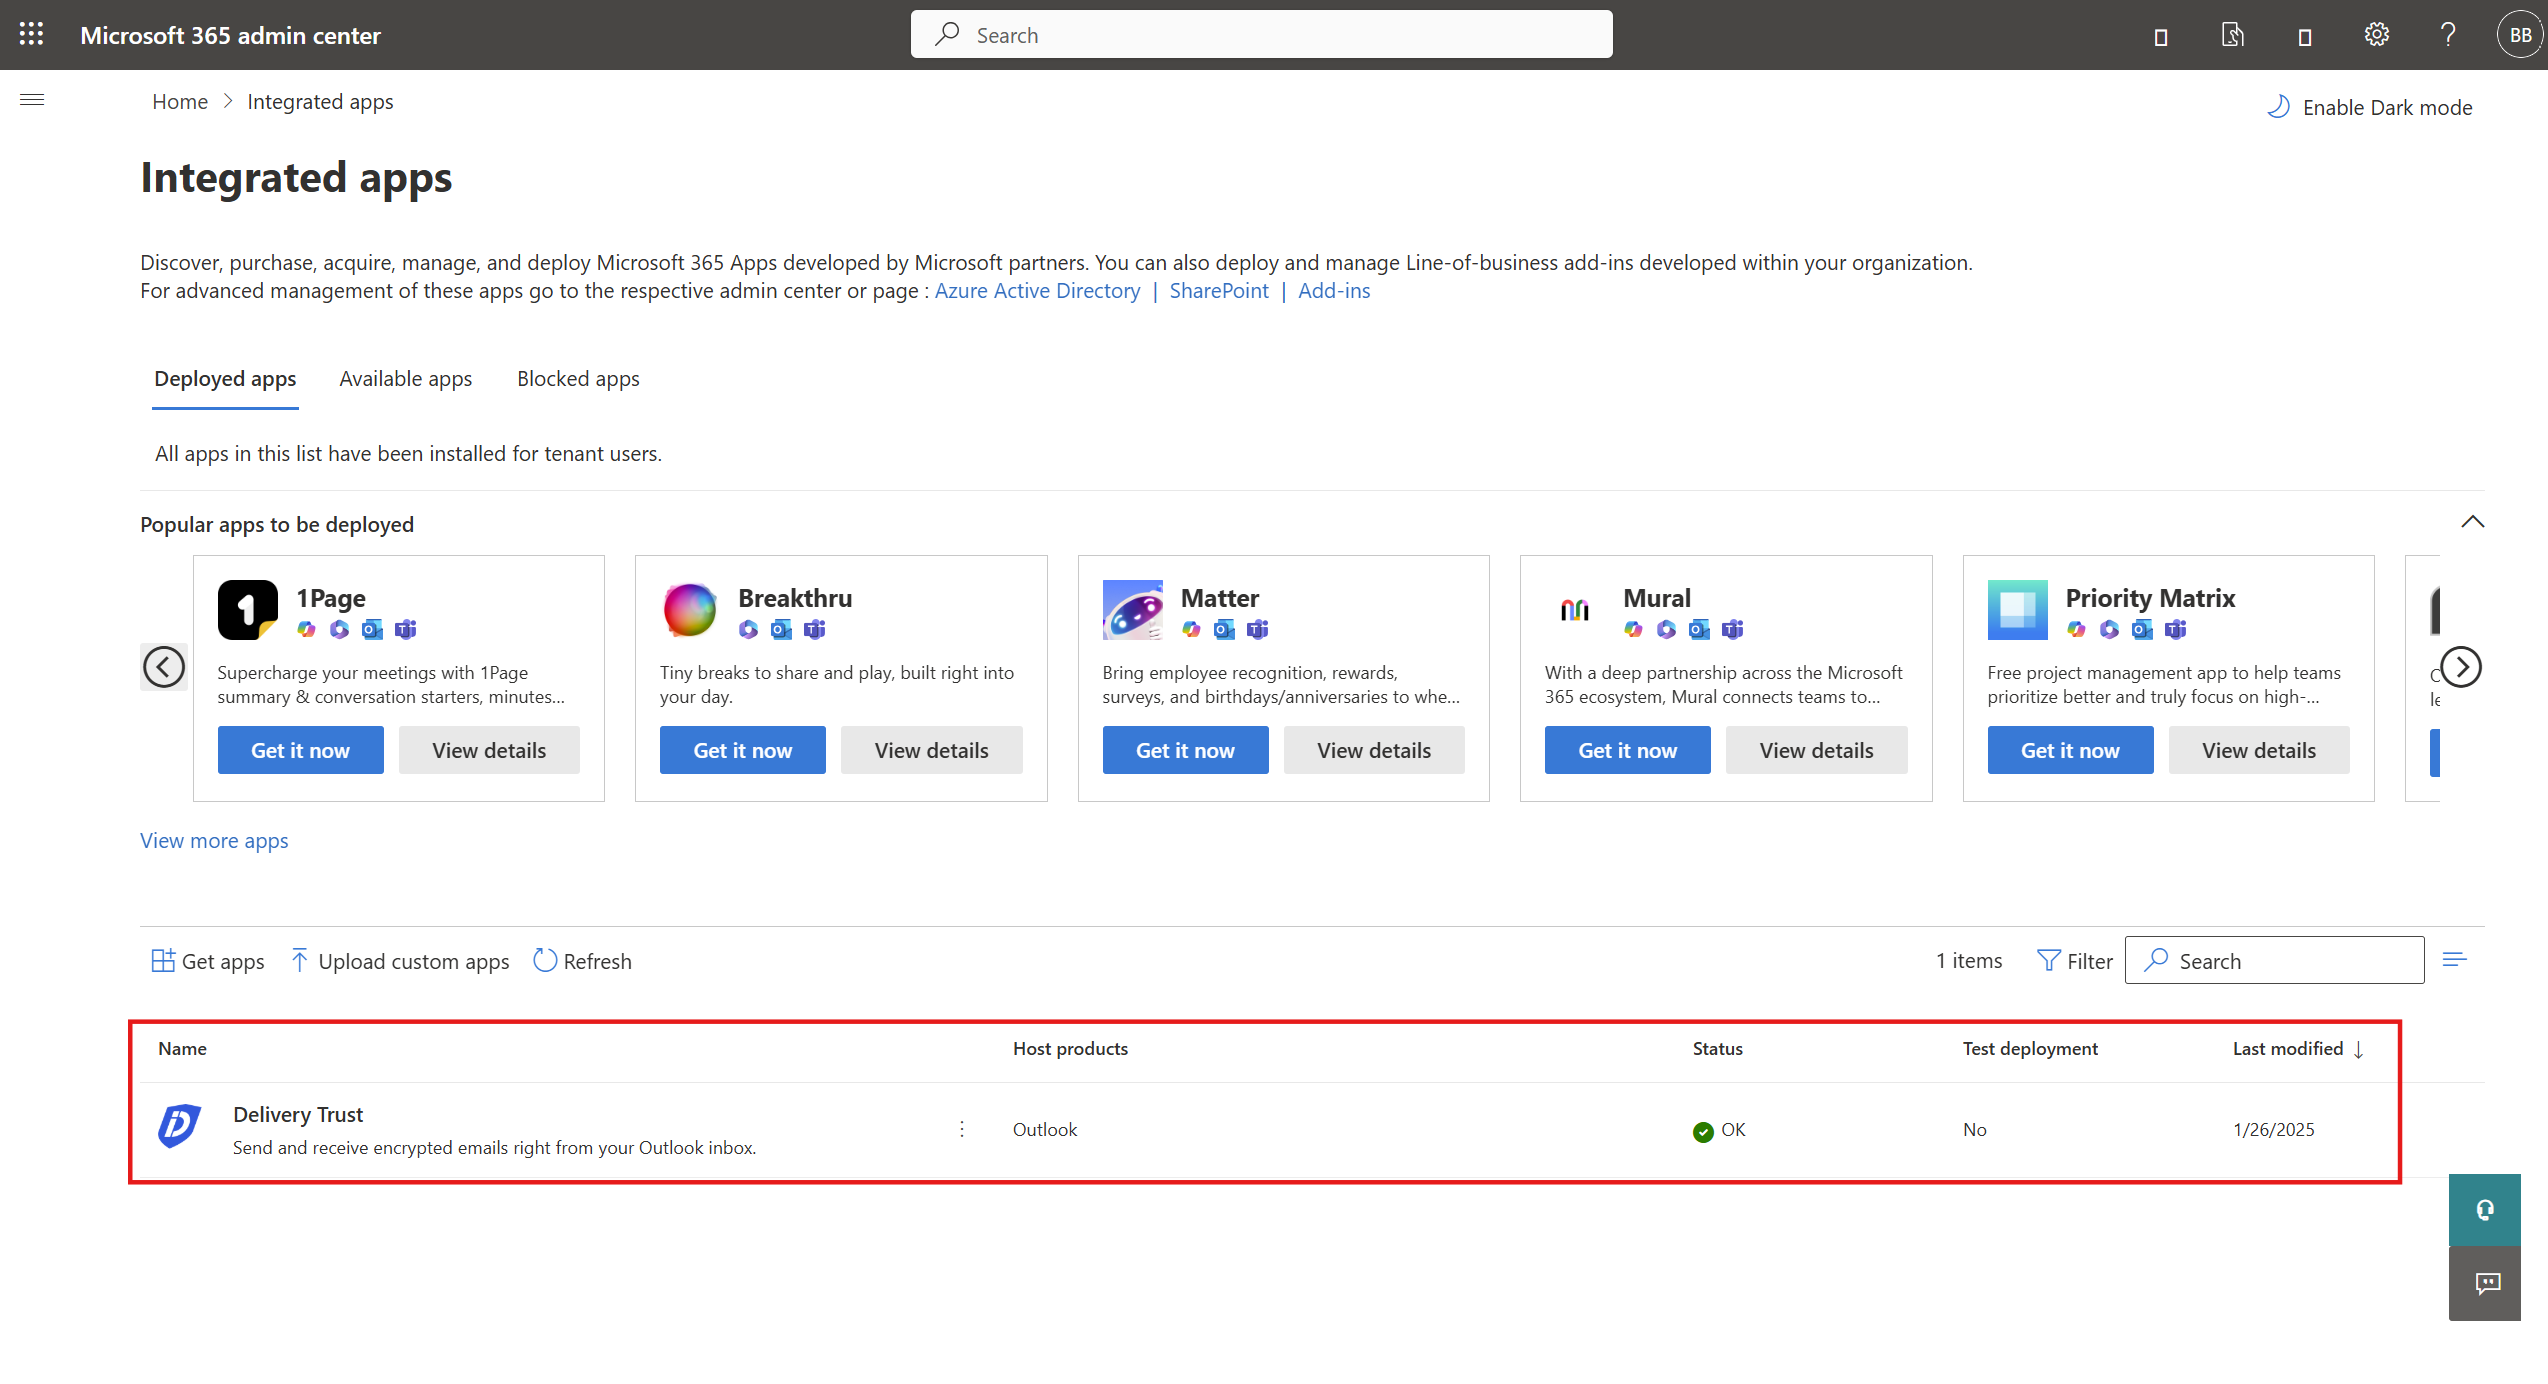Click the 1Page app logo
The image size is (2548, 1384).
pos(247,609)
